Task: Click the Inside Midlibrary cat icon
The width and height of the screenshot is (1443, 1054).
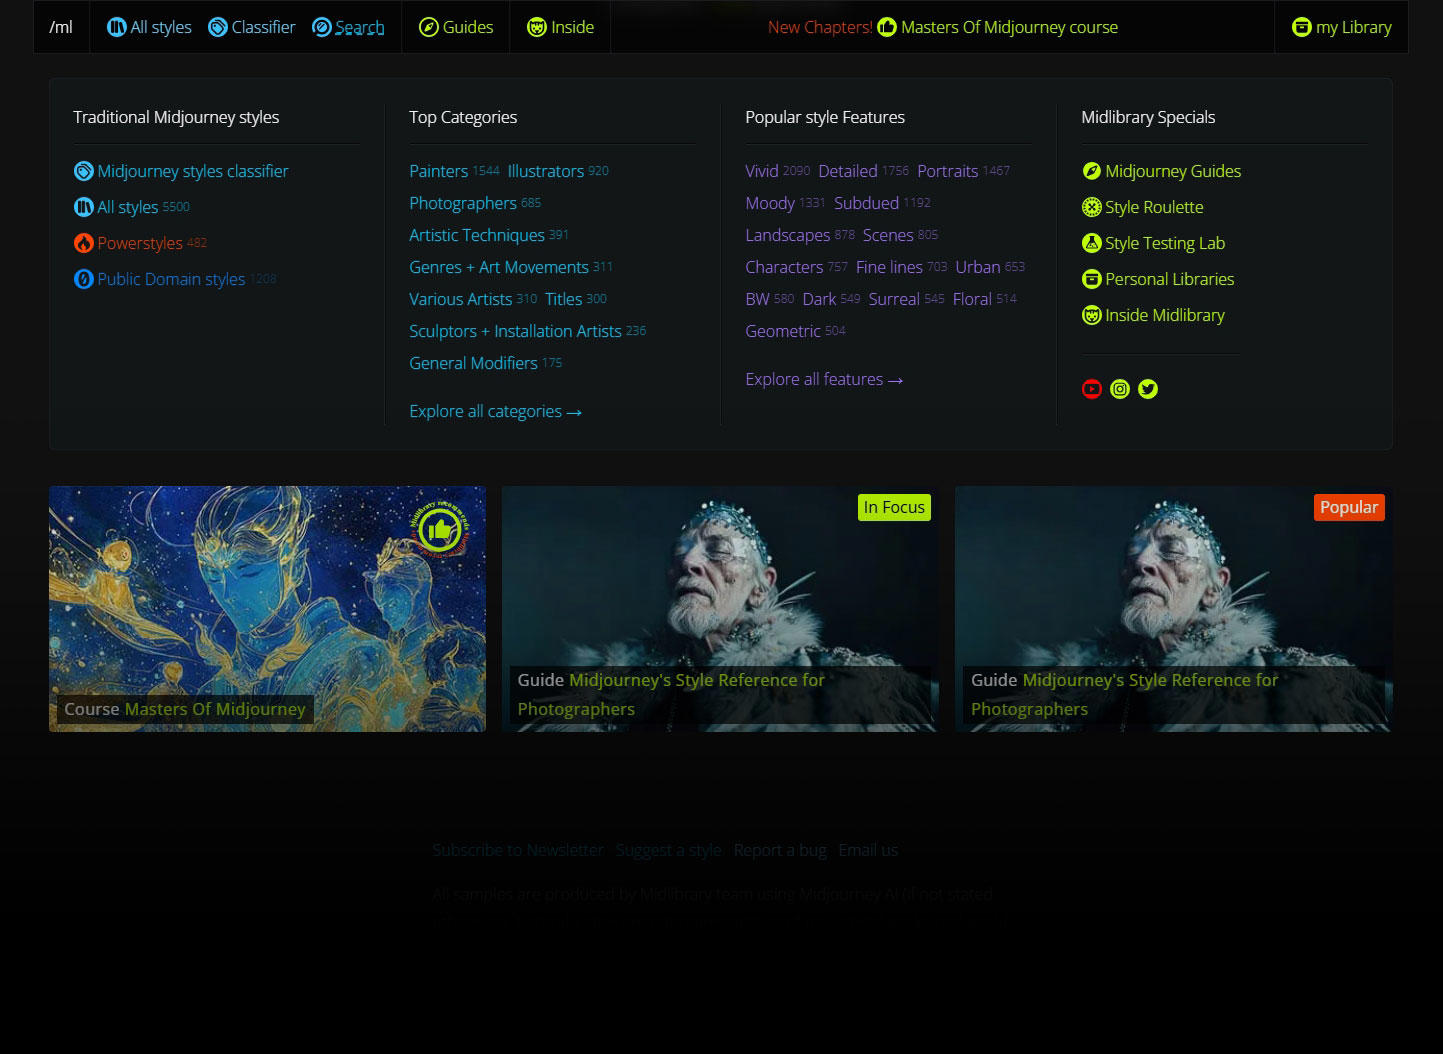Action: pos(1092,315)
